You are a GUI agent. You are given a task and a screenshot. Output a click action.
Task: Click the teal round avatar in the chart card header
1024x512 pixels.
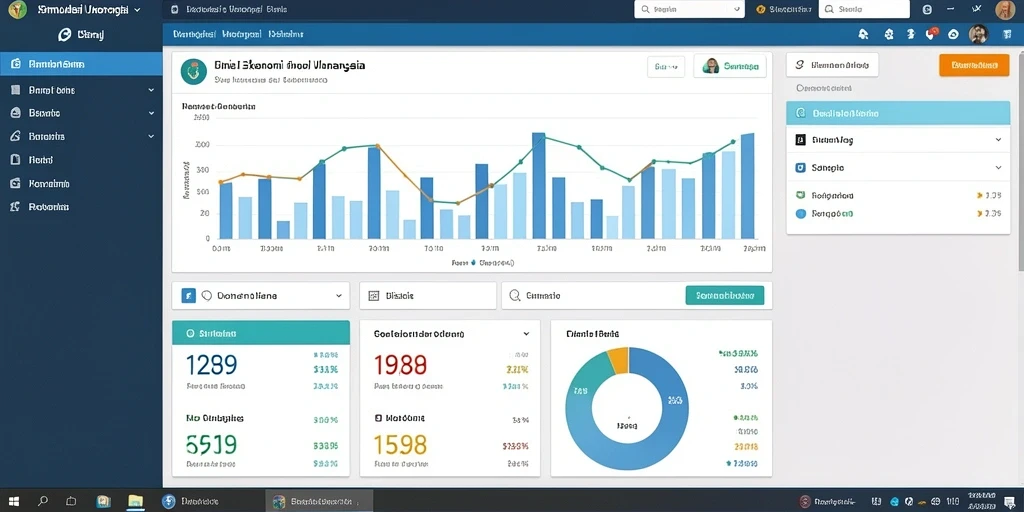pyautogui.click(x=193, y=71)
